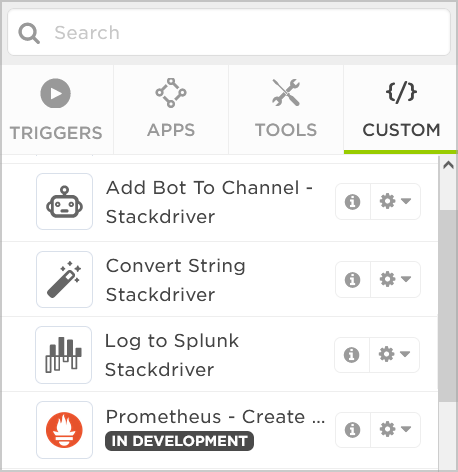Show info for Prometheus - Create action
This screenshot has width=458, height=472.
[x=353, y=430]
